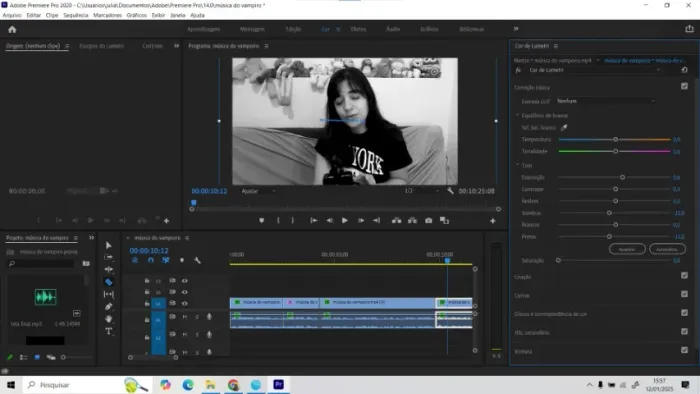Toggle the Curvas section checkbox

pos(684,294)
